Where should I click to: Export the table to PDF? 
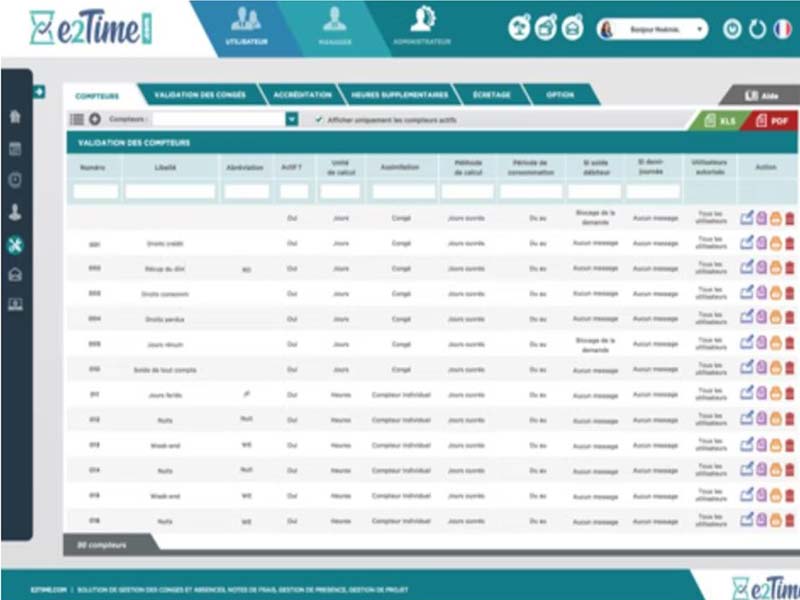[x=772, y=121]
